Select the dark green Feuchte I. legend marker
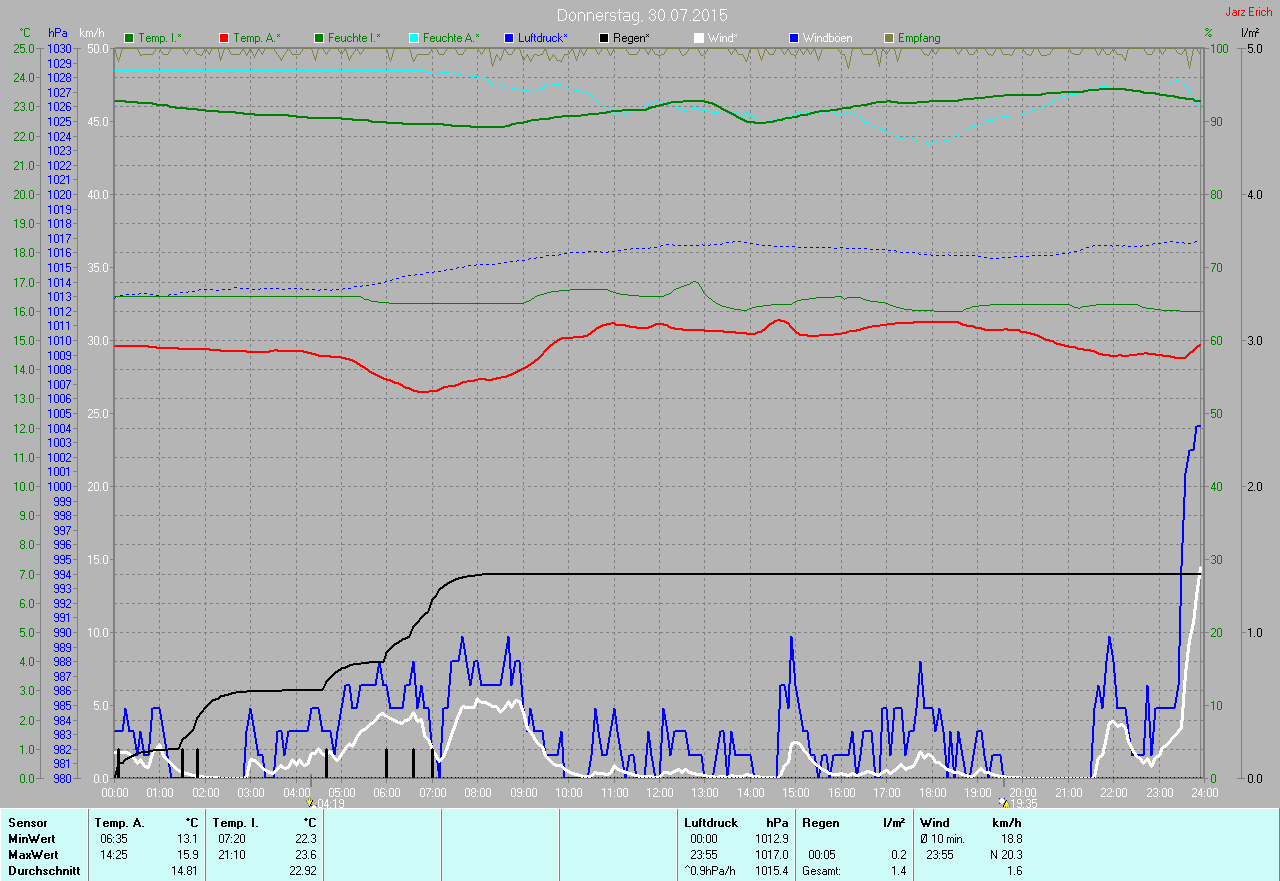The height and width of the screenshot is (881, 1280). [x=320, y=38]
